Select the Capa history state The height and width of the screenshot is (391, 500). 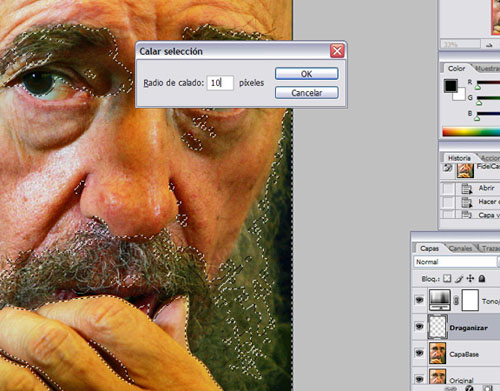[489, 215]
